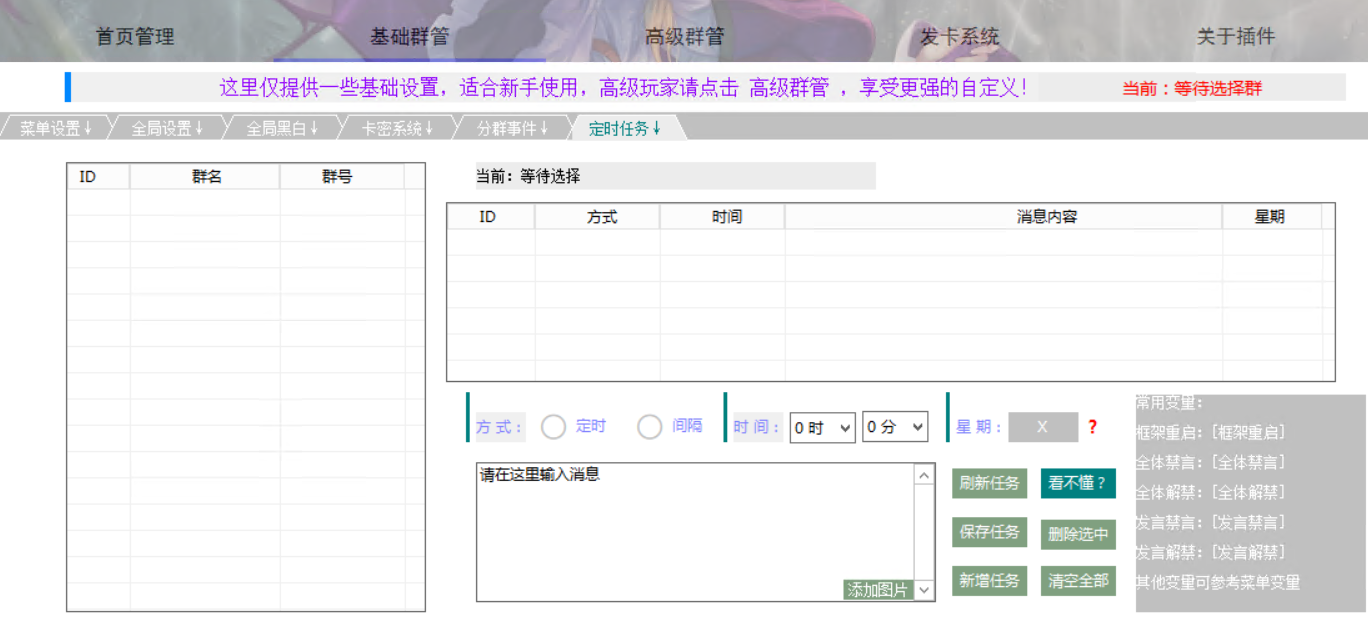1368x630 pixels.
Task: Switch to 基础群管 section
Action: (x=410, y=37)
